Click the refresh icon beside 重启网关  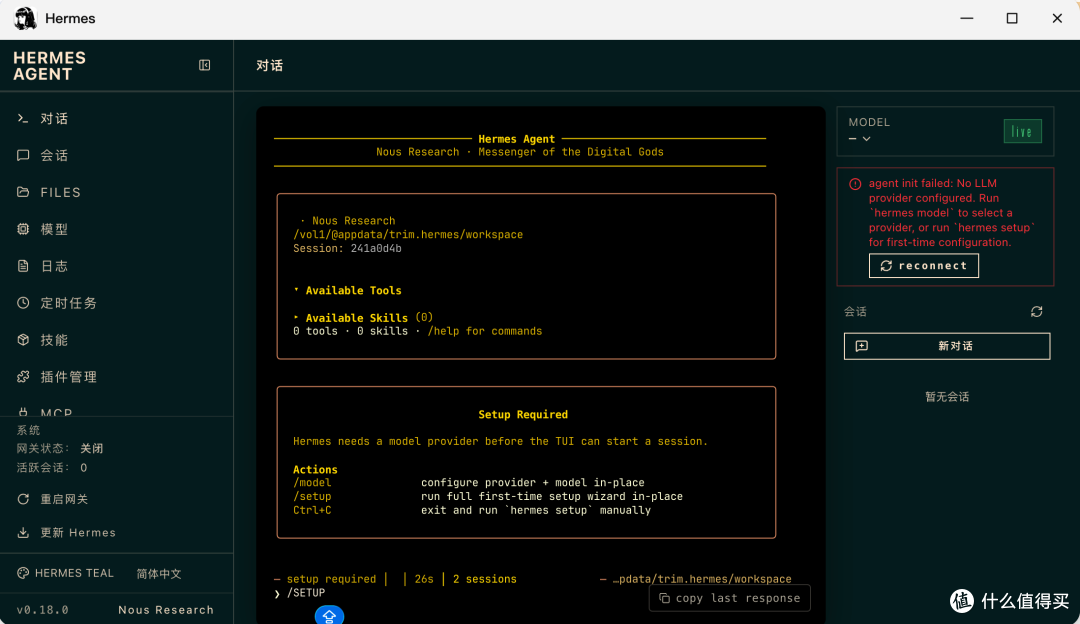pos(23,499)
